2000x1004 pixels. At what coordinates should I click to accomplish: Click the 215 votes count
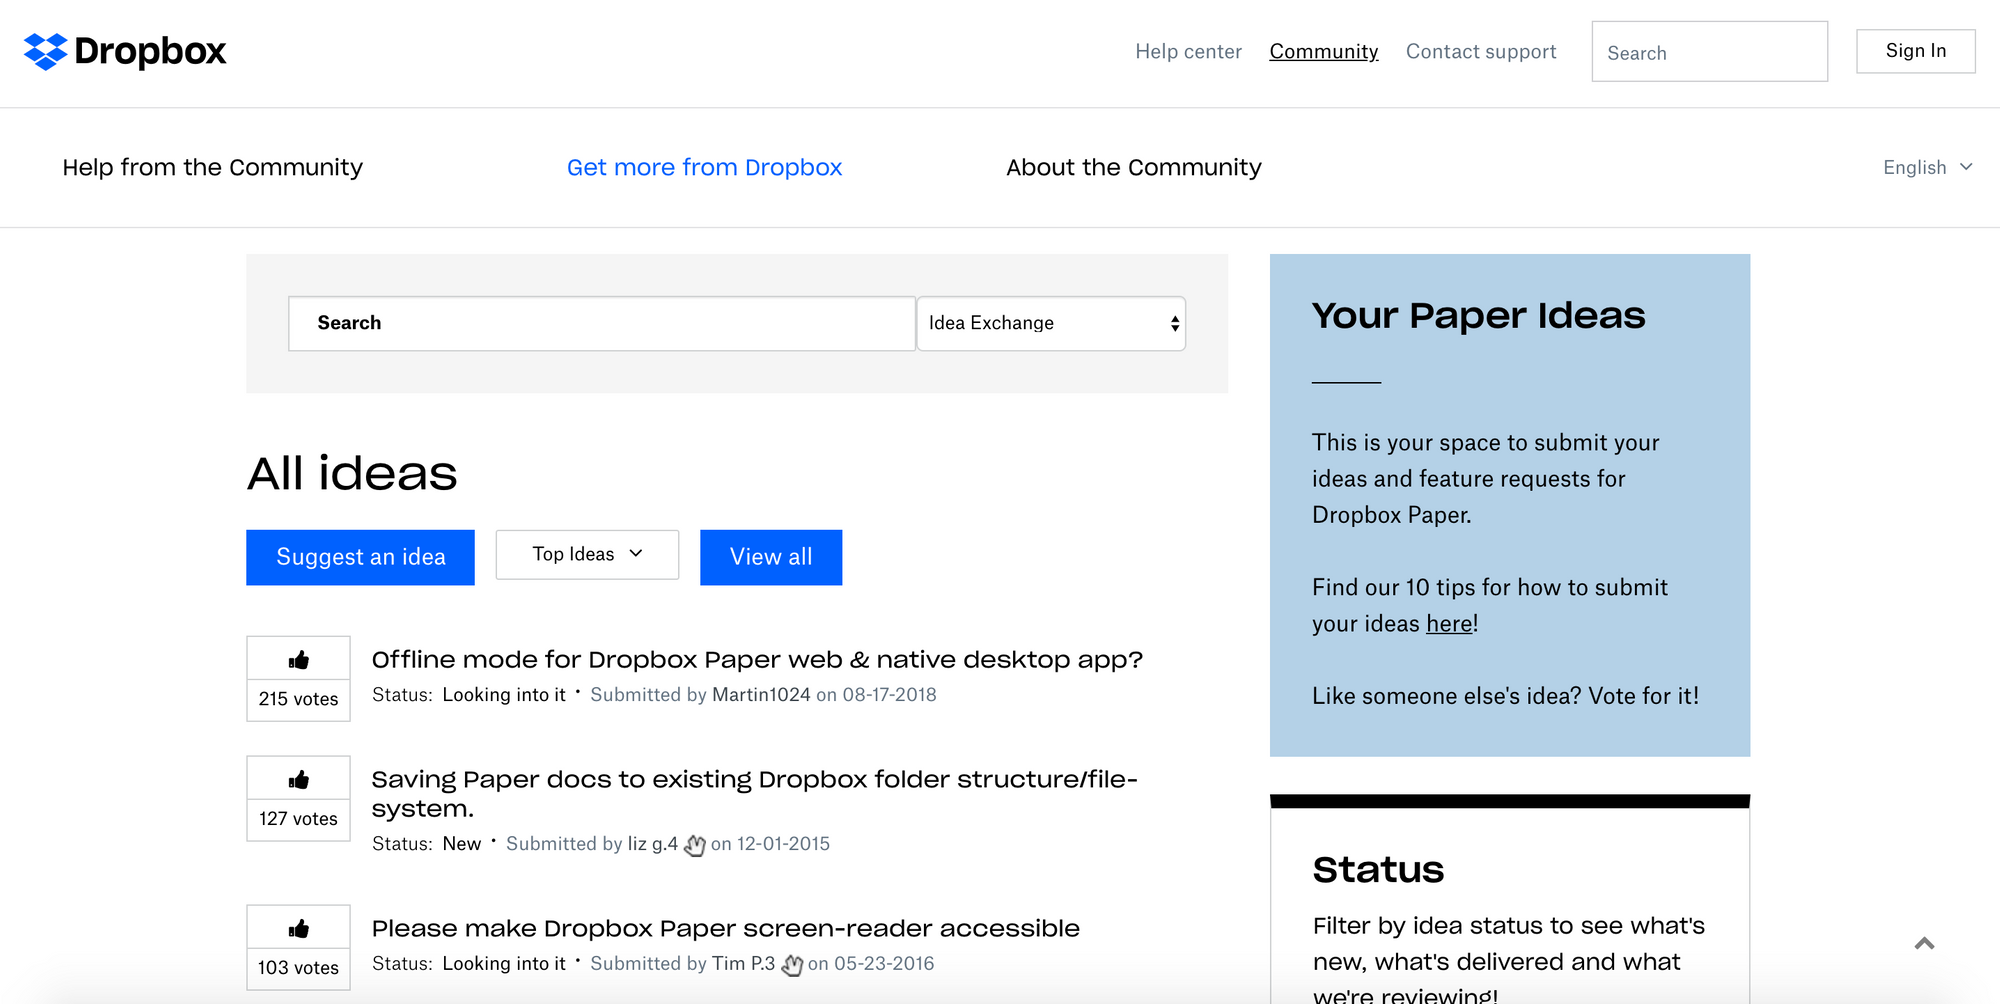[x=298, y=699]
